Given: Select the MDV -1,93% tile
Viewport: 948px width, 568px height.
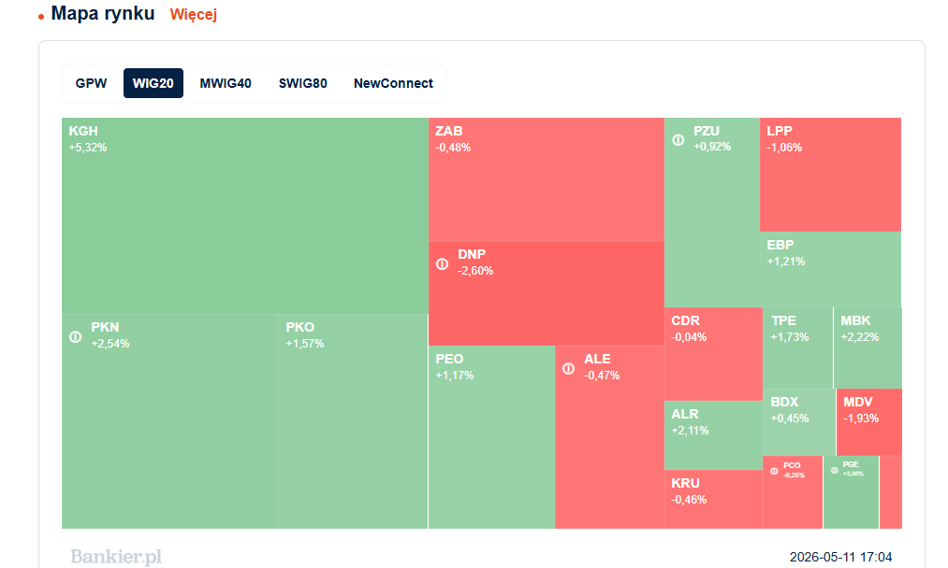Looking at the screenshot, I should coord(869,422).
